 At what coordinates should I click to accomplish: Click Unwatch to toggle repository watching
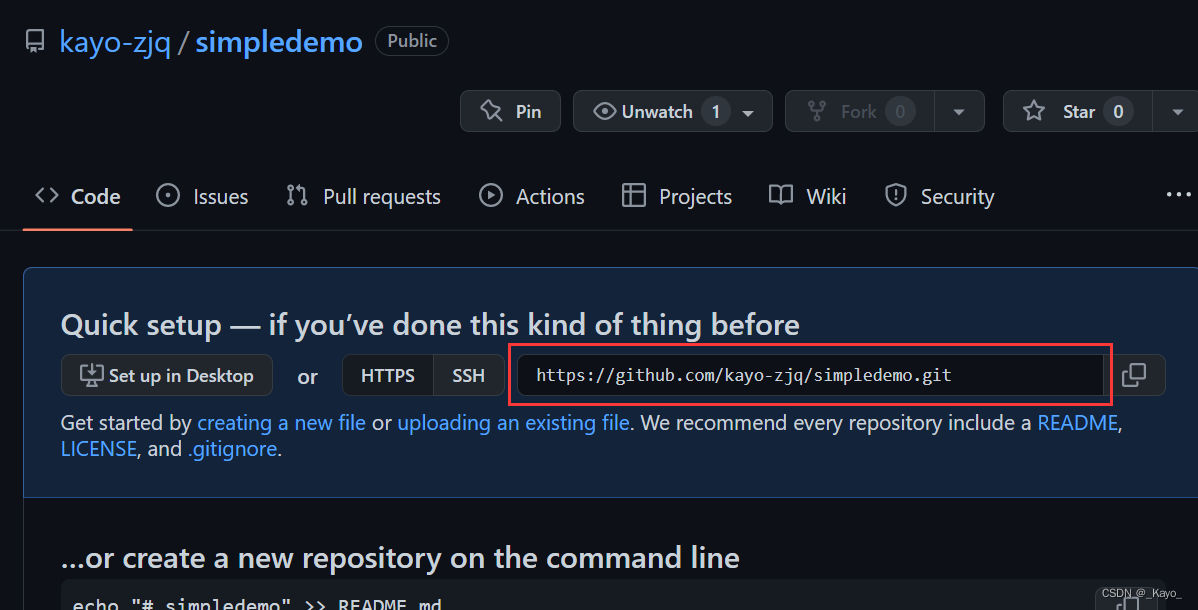(660, 111)
